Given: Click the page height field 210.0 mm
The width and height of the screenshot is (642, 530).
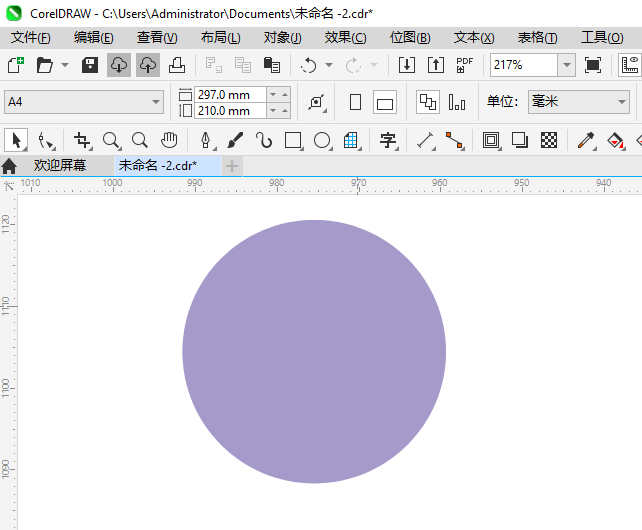Looking at the screenshot, I should click(230, 111).
